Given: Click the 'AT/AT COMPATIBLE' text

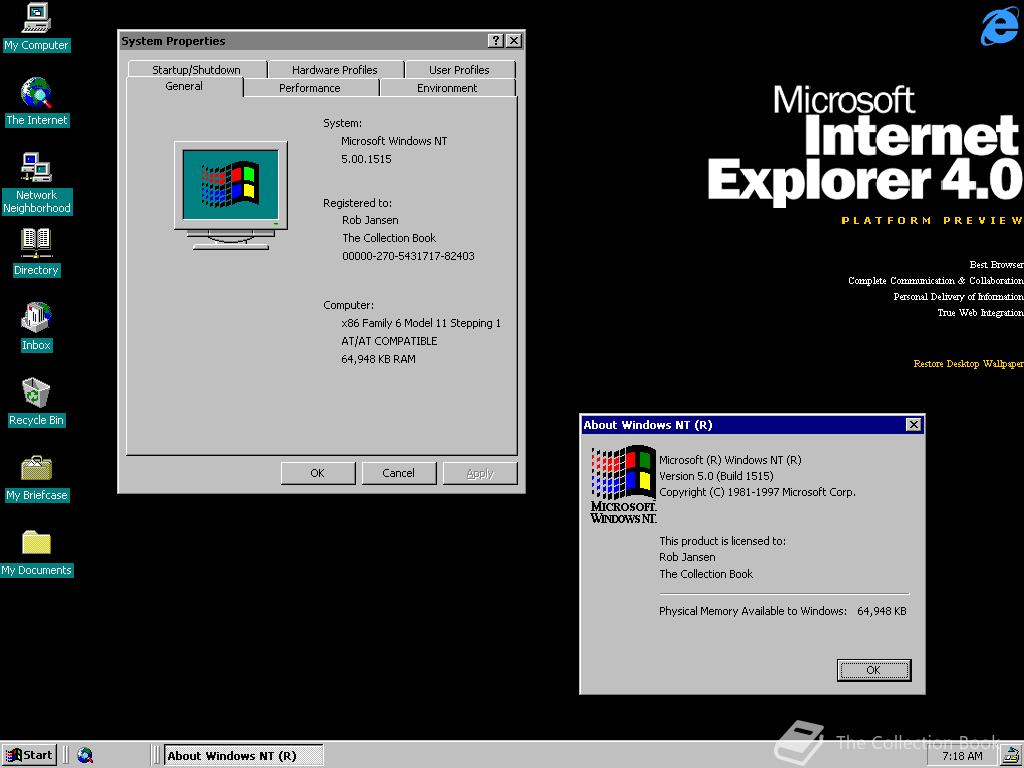Looking at the screenshot, I should click(x=389, y=341).
